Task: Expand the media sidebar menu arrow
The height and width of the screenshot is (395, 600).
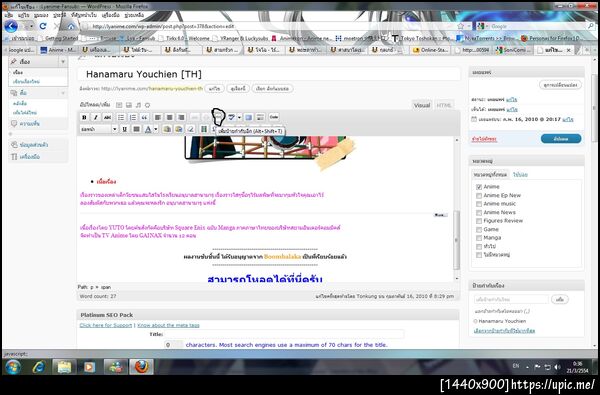Action: click(63, 93)
